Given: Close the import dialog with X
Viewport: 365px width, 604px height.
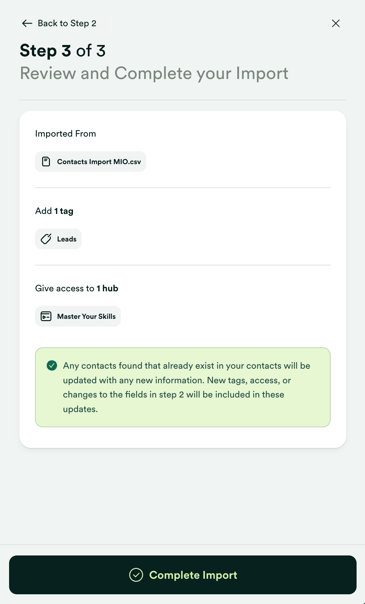Looking at the screenshot, I should click(336, 23).
